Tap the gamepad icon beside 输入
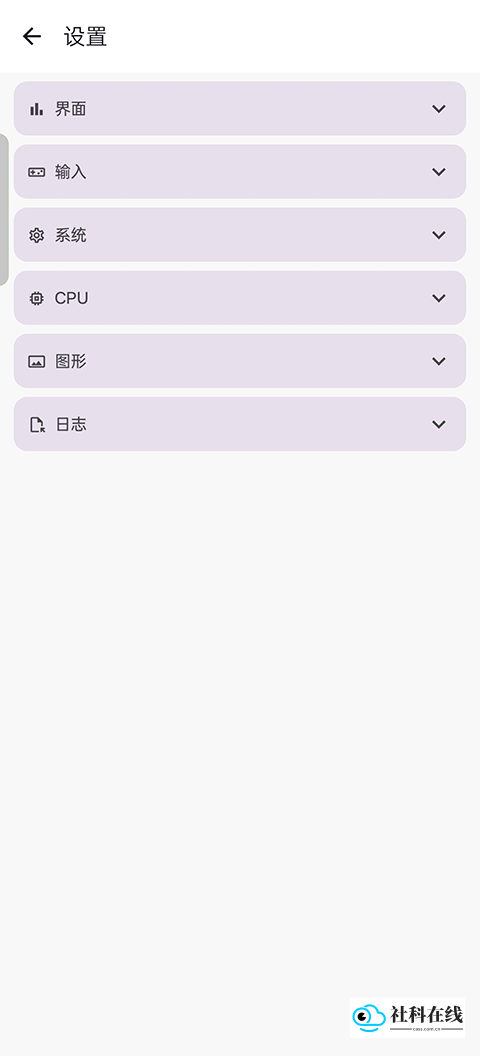The image size is (480, 1056). tap(36, 172)
